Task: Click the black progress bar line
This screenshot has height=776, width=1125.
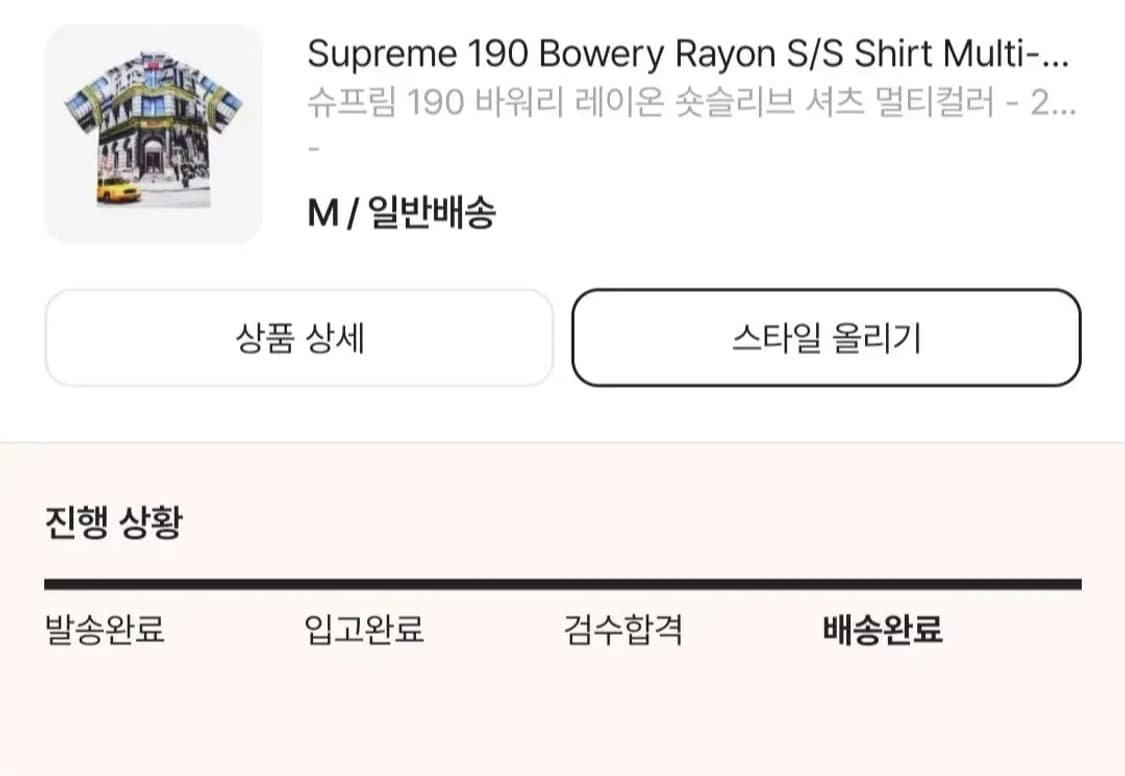Action: click(x=562, y=578)
